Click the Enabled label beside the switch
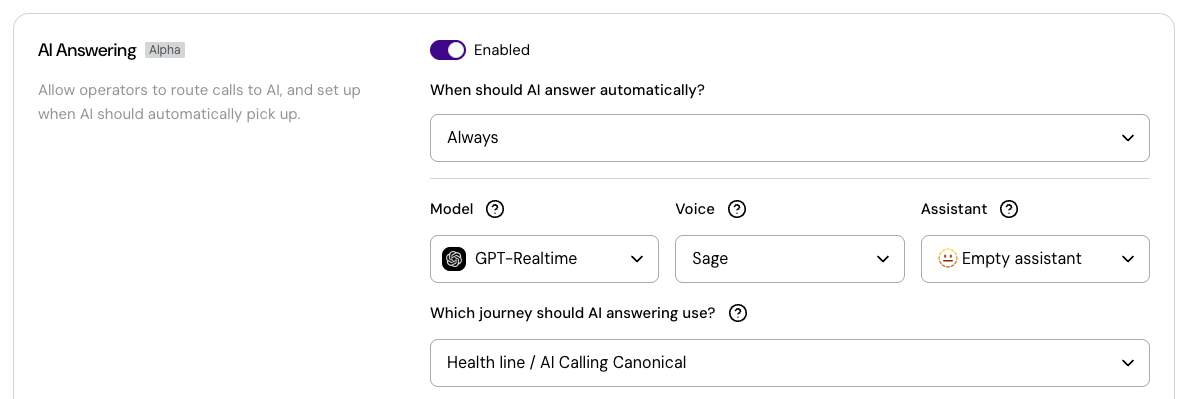Image resolution: width=1190 pixels, height=399 pixels. 502,50
